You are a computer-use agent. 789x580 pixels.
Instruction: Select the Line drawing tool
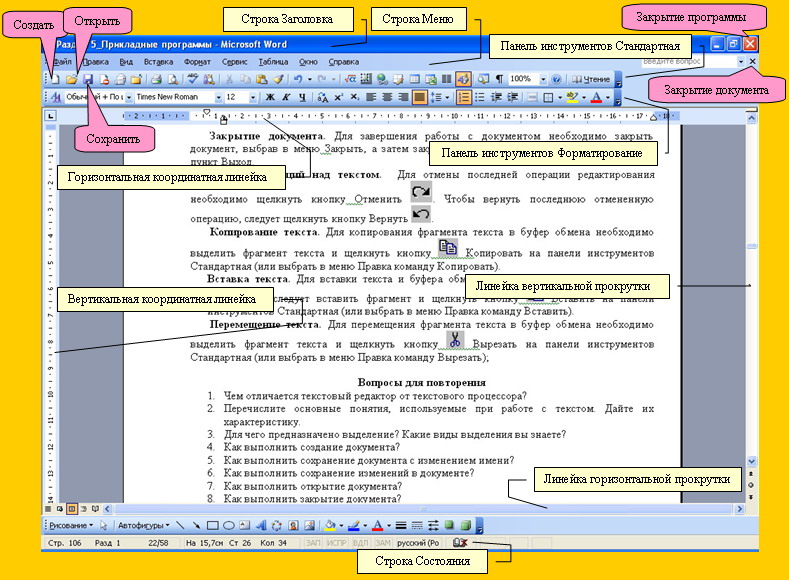click(180, 525)
